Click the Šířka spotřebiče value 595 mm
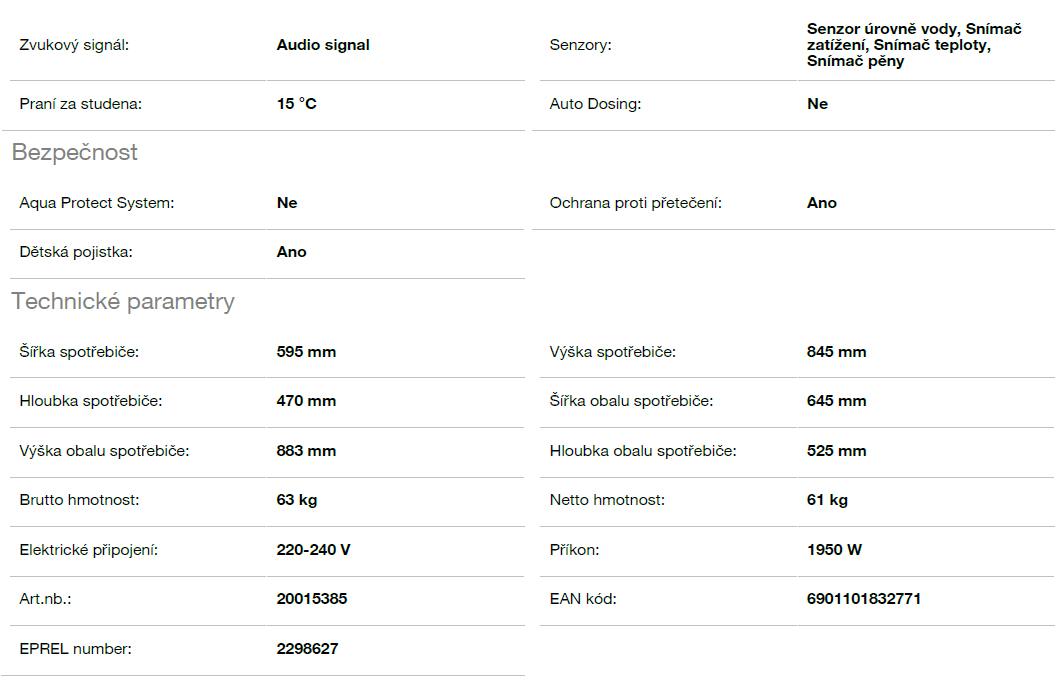Screen dimensions: 1063x690 click(306, 352)
